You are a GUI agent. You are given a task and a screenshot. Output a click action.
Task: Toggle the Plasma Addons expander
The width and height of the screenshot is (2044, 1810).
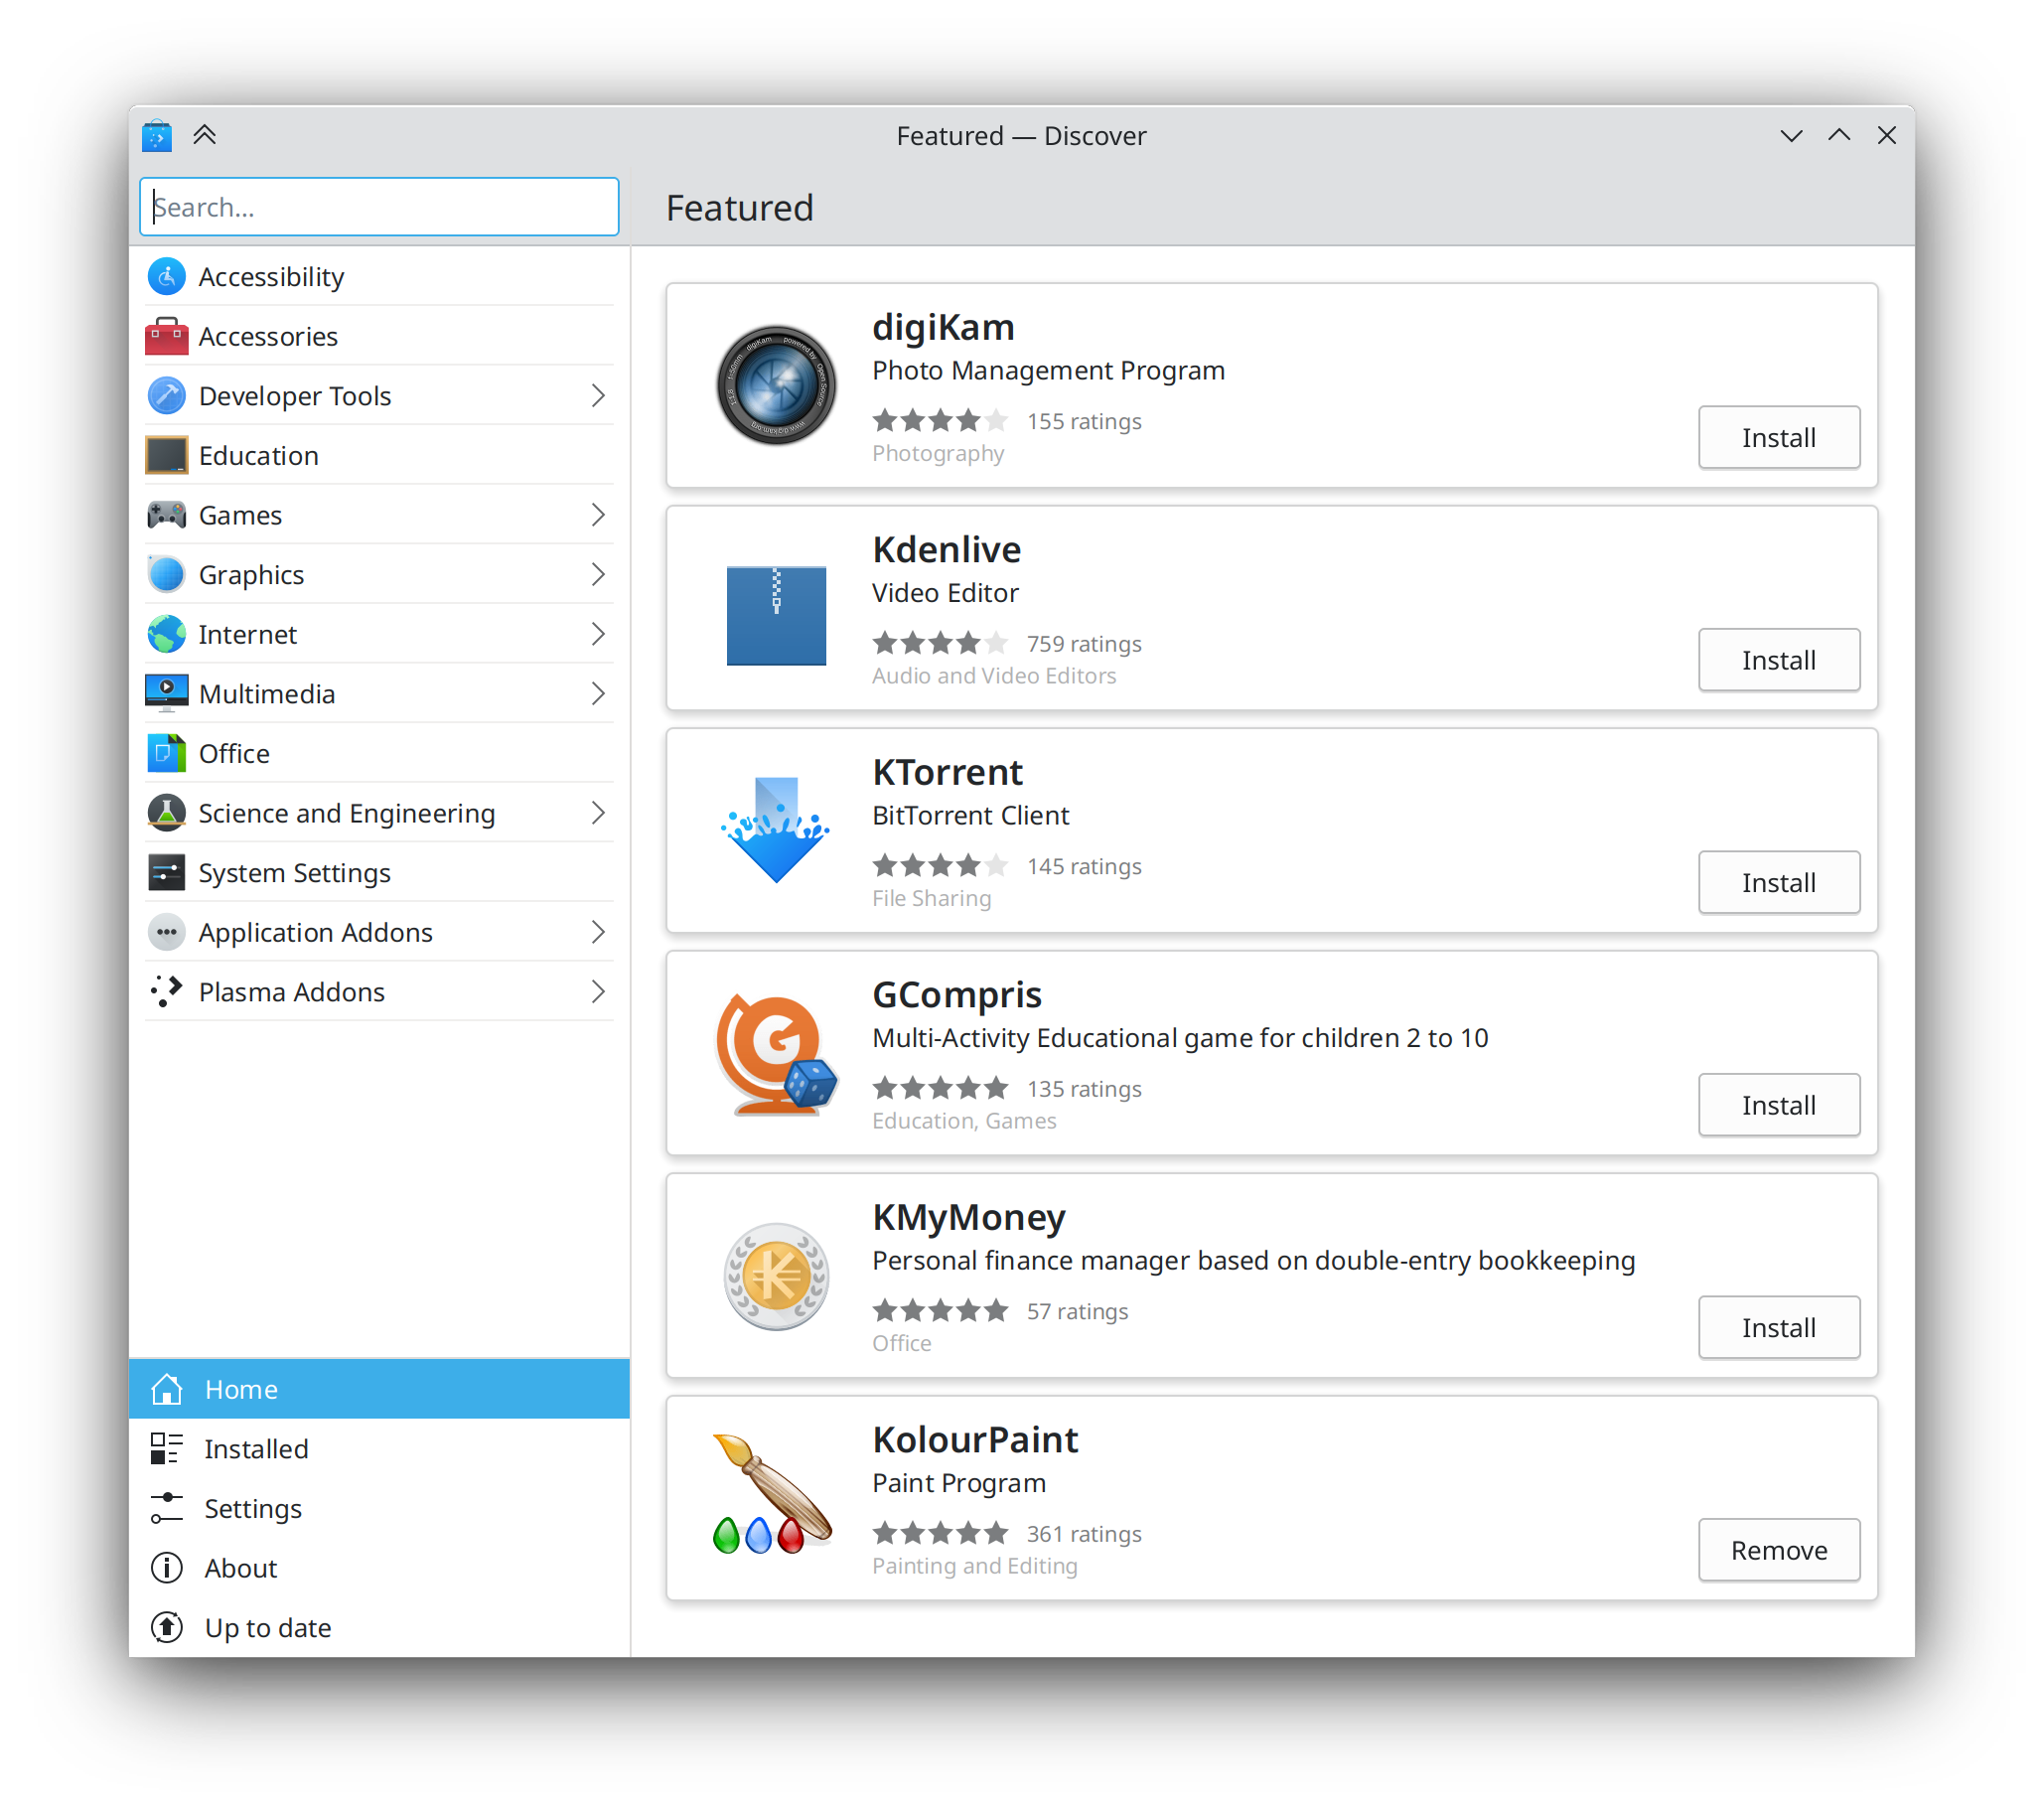(x=603, y=992)
